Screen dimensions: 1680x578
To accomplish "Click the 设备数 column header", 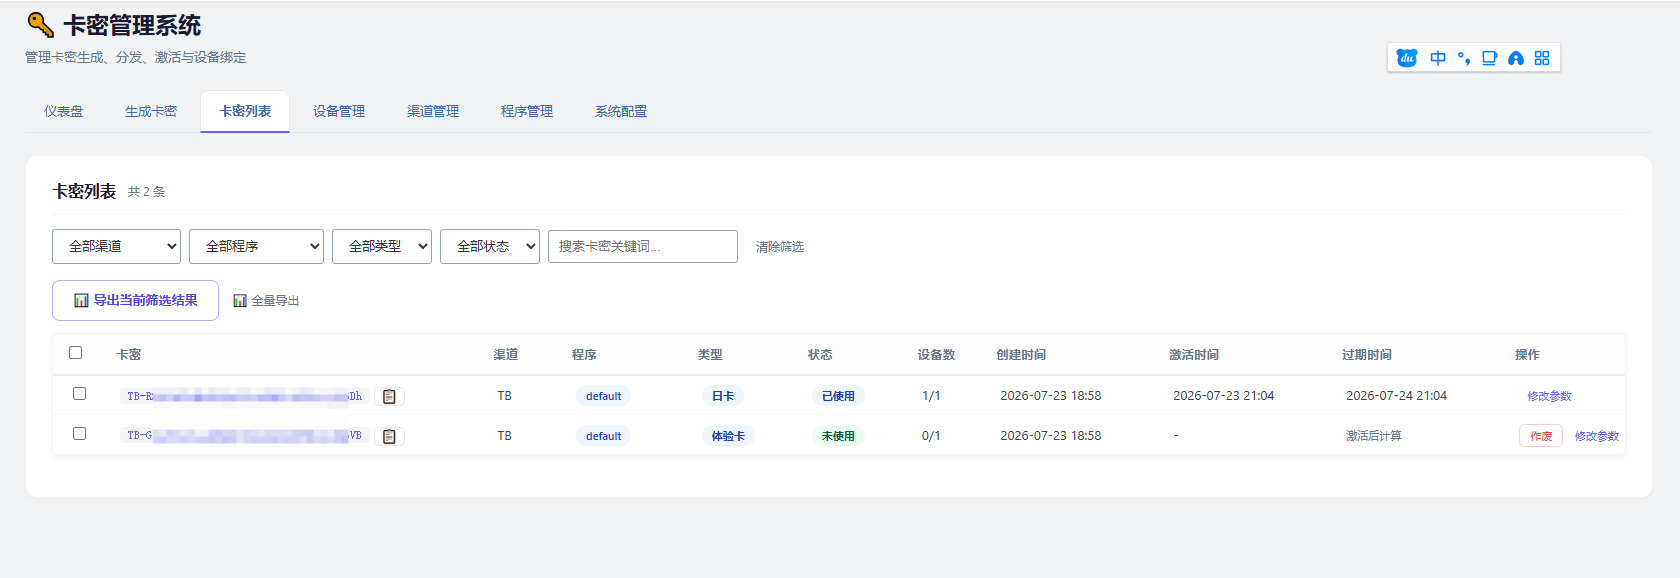I will [936, 355].
